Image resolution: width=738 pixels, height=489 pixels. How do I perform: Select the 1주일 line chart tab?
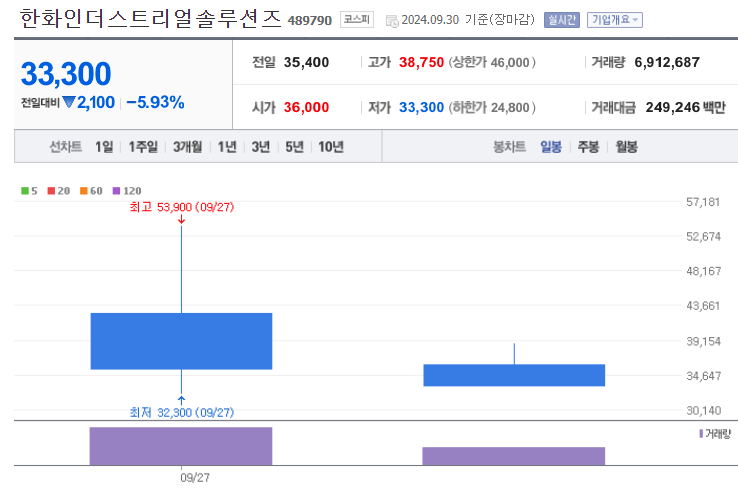tap(143, 147)
